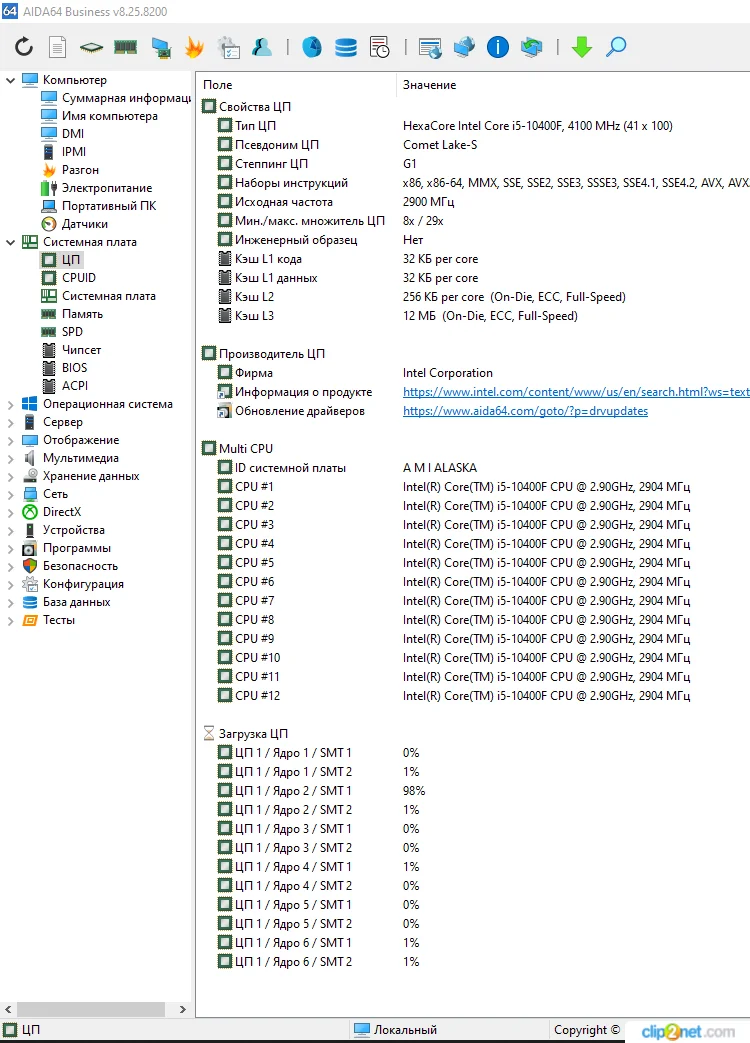Select Суммарная информация in the tree
This screenshot has width=750, height=1043.
(116, 98)
